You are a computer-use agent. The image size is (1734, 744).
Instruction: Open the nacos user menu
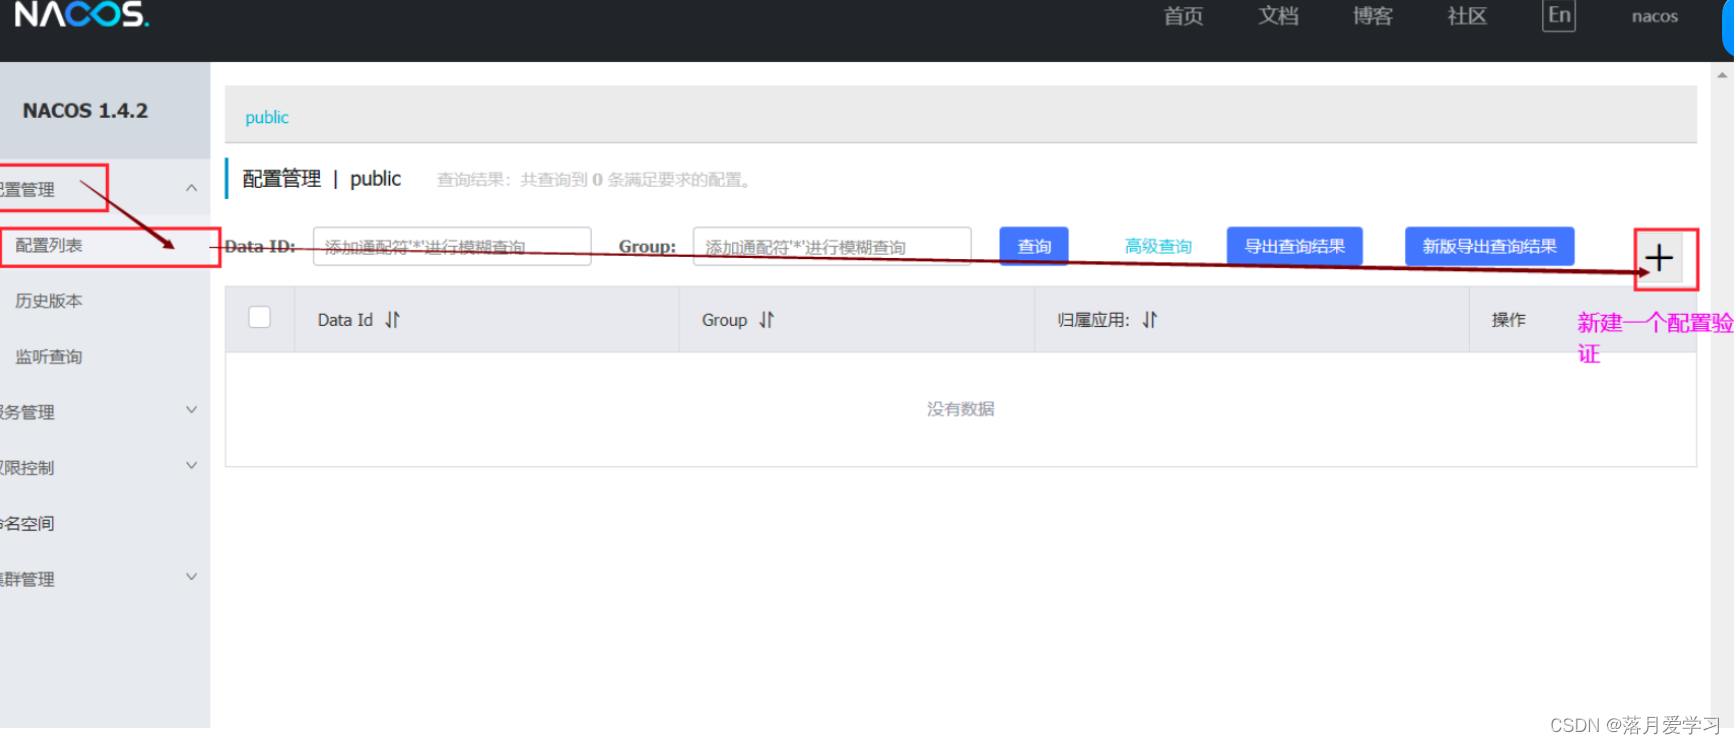[1655, 16]
